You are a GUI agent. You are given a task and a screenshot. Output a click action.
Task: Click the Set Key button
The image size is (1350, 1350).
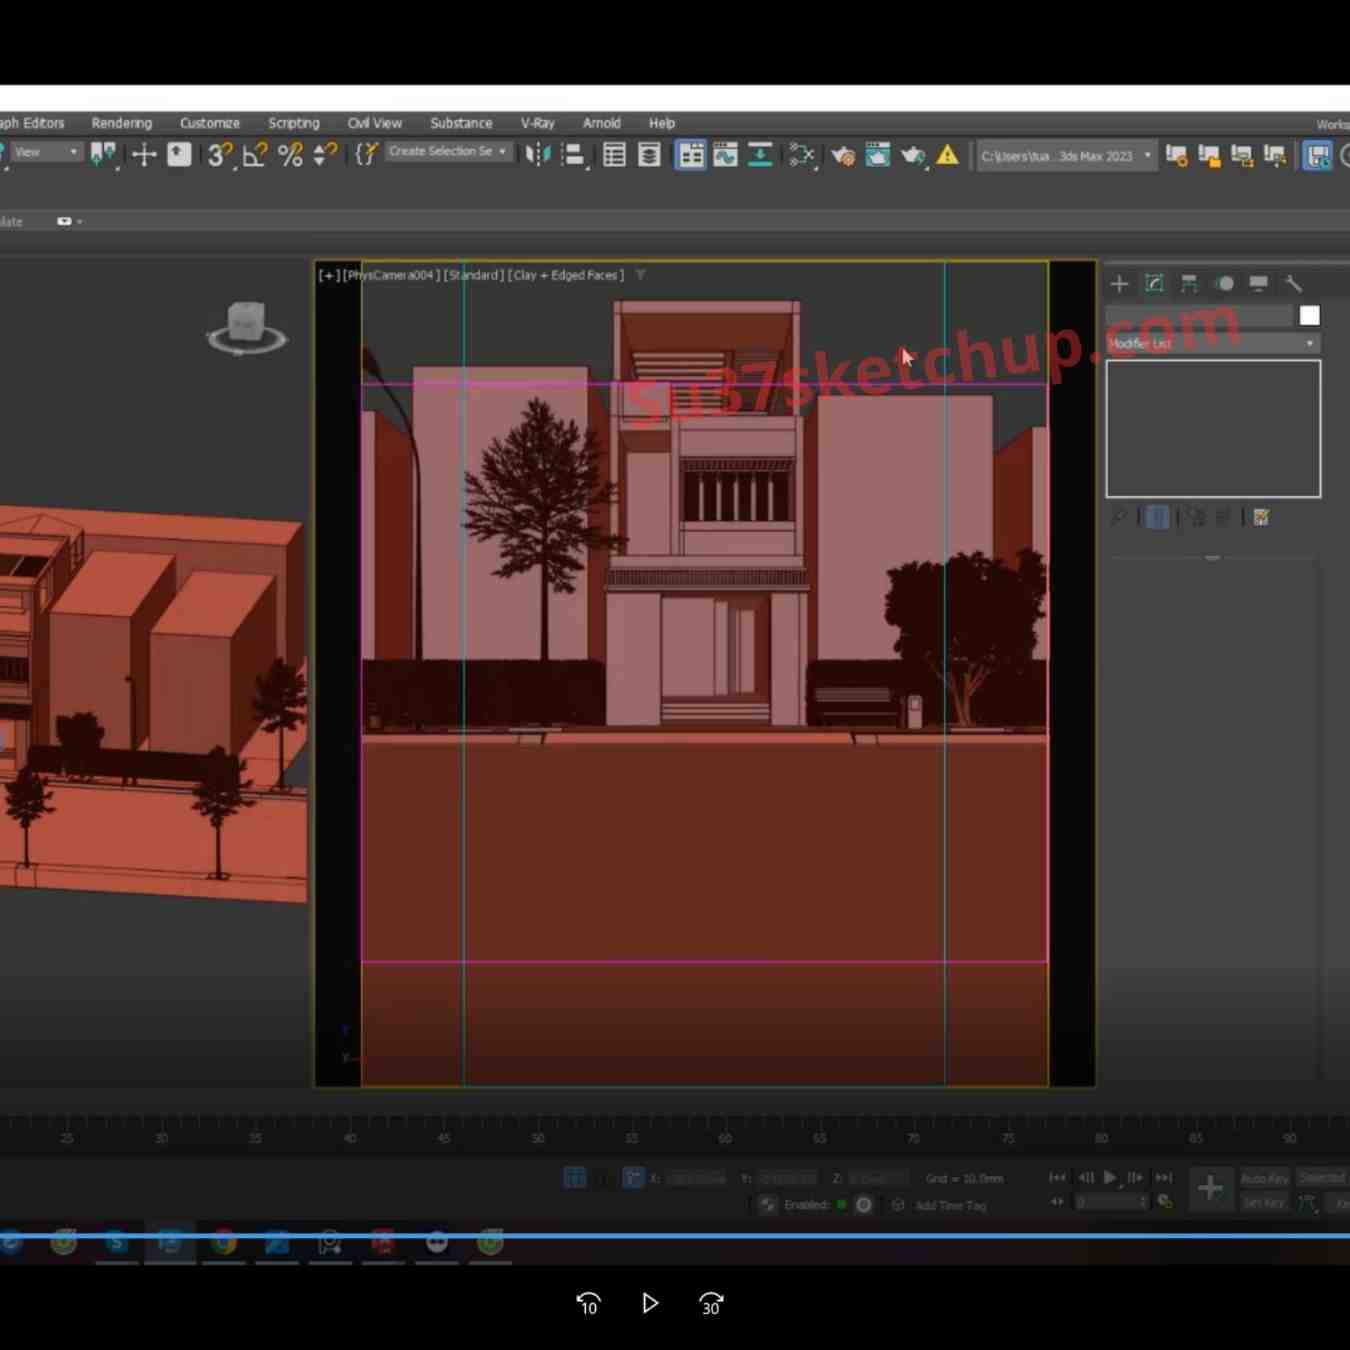pyautogui.click(x=1265, y=1203)
